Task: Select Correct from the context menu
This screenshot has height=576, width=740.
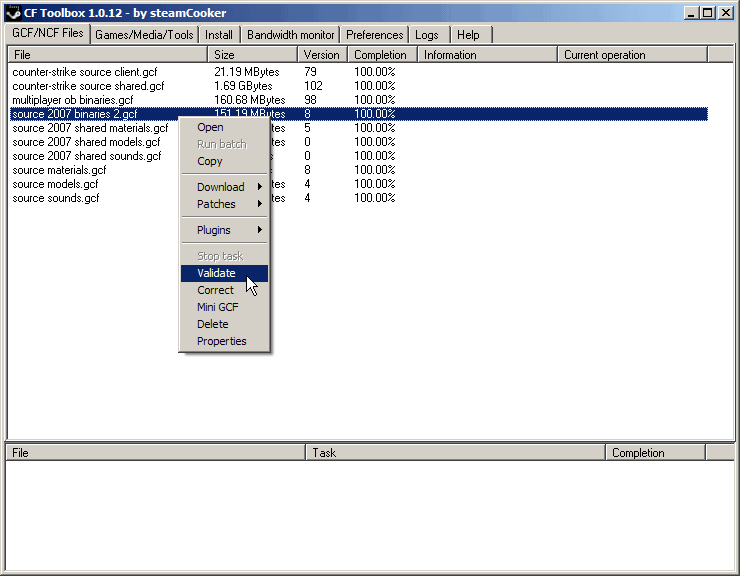Action: (224, 290)
